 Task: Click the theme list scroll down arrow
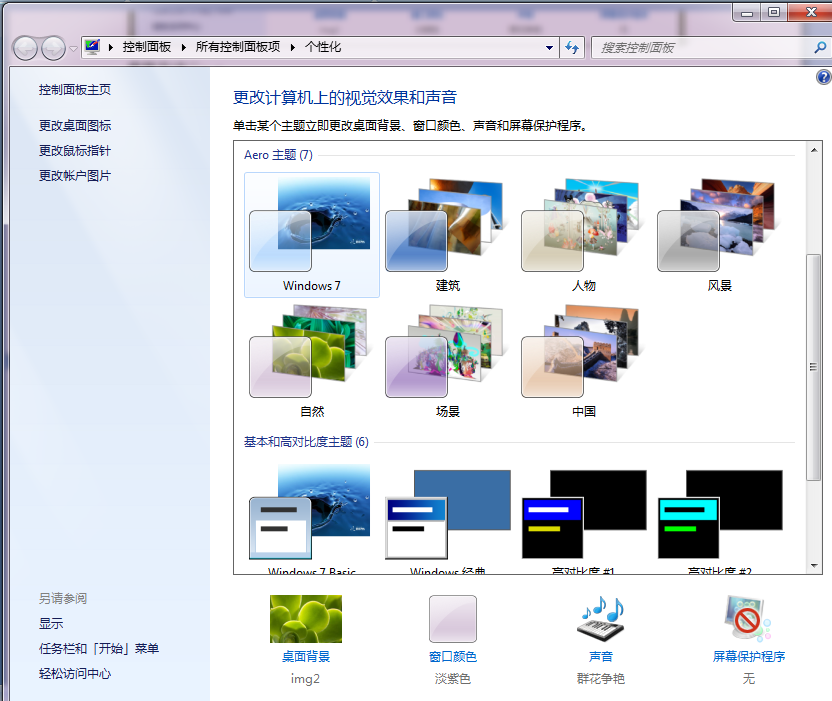[814, 566]
